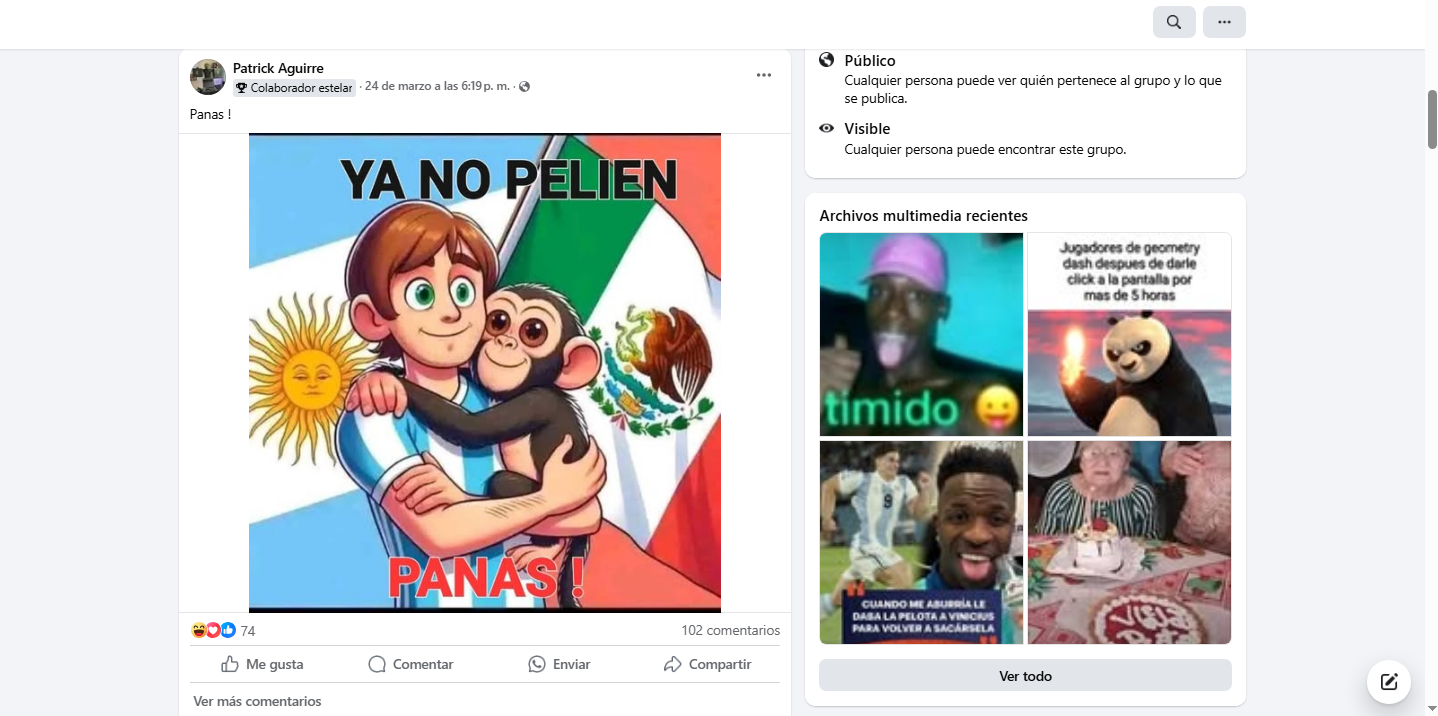
Task: Open Patrick Aguirre's profile picture
Action: pyautogui.click(x=208, y=77)
